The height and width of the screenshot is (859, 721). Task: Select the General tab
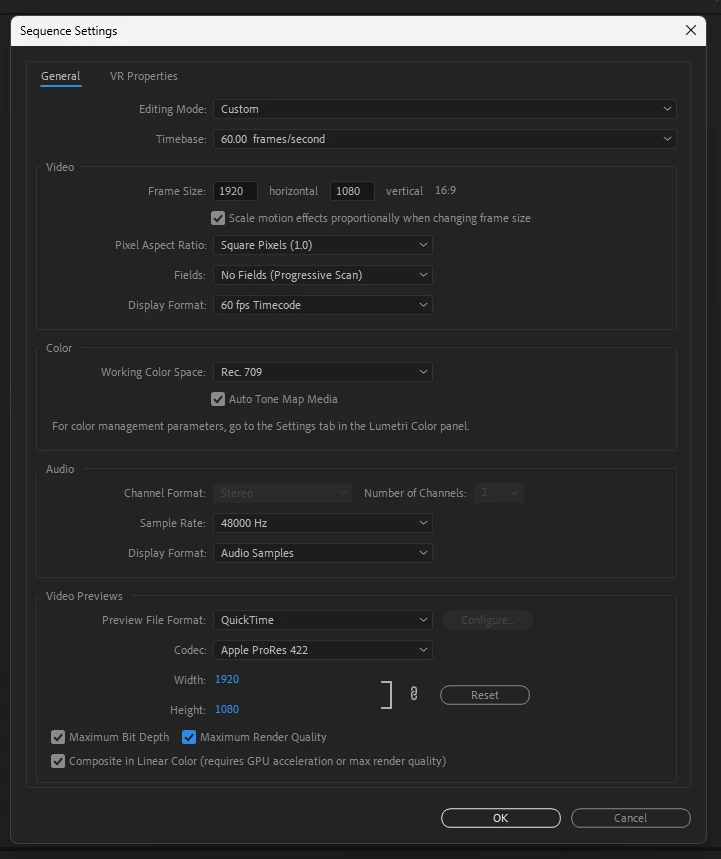click(x=61, y=76)
